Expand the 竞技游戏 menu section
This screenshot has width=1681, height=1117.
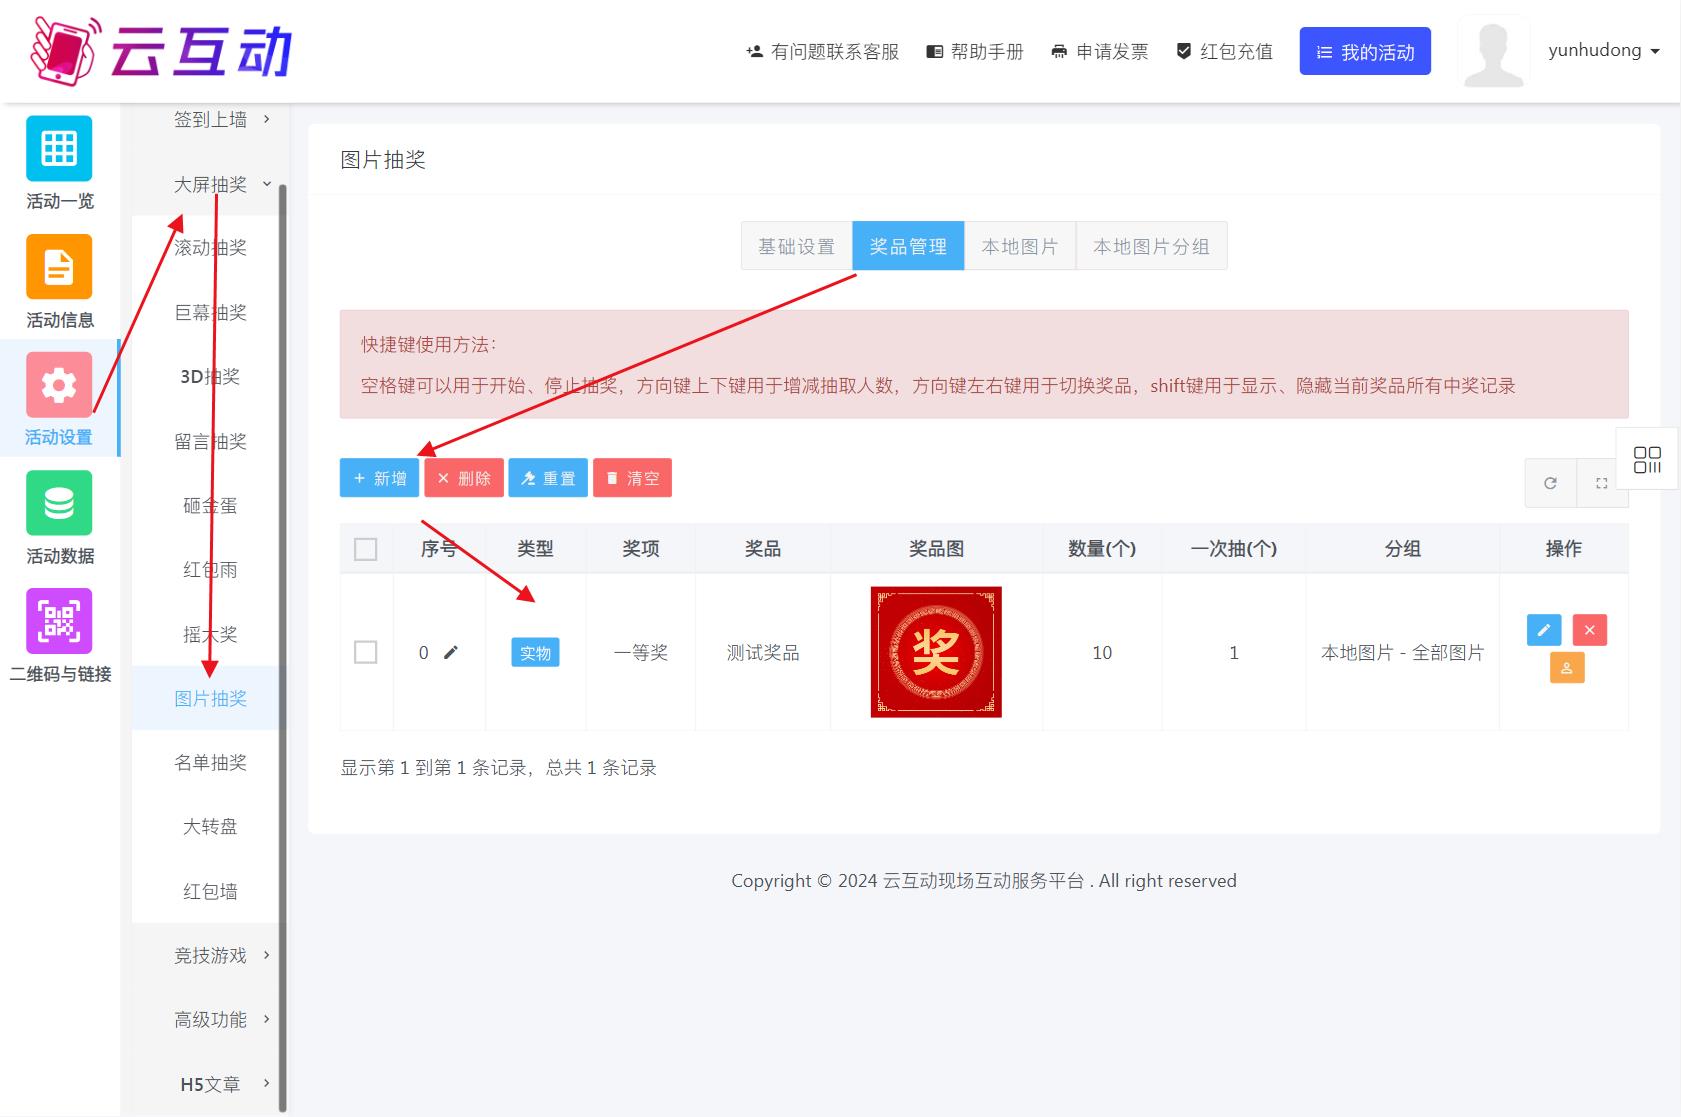[222, 956]
